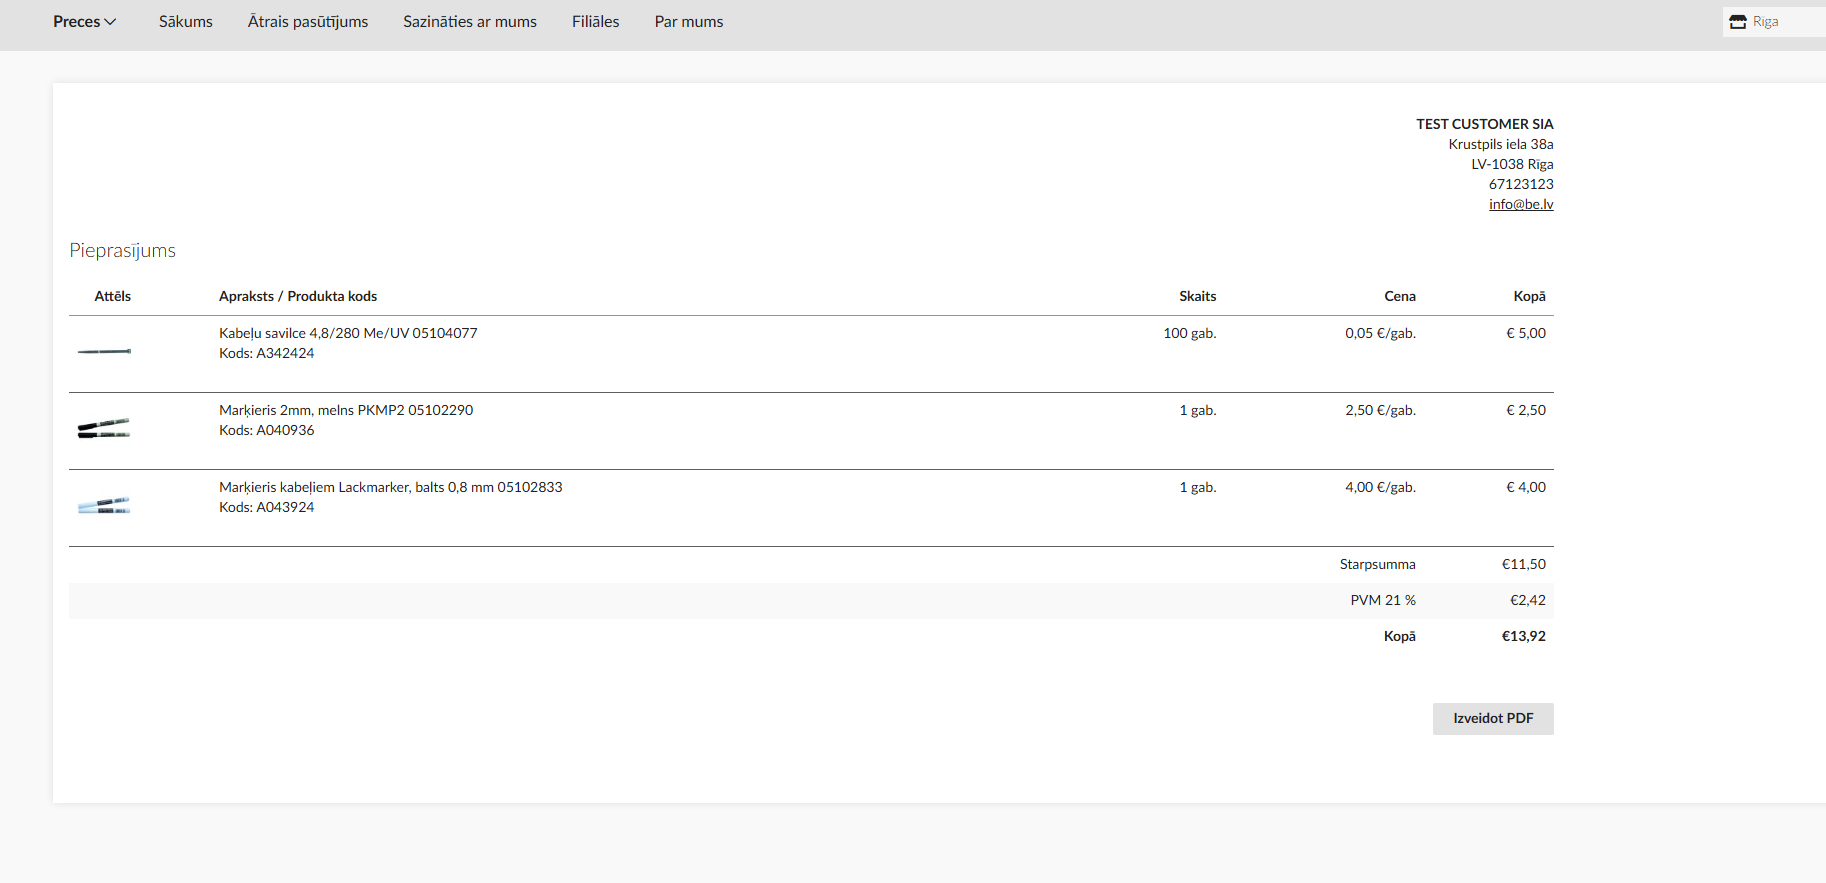1826x883 pixels.
Task: Click product code A040936
Action: (266, 430)
